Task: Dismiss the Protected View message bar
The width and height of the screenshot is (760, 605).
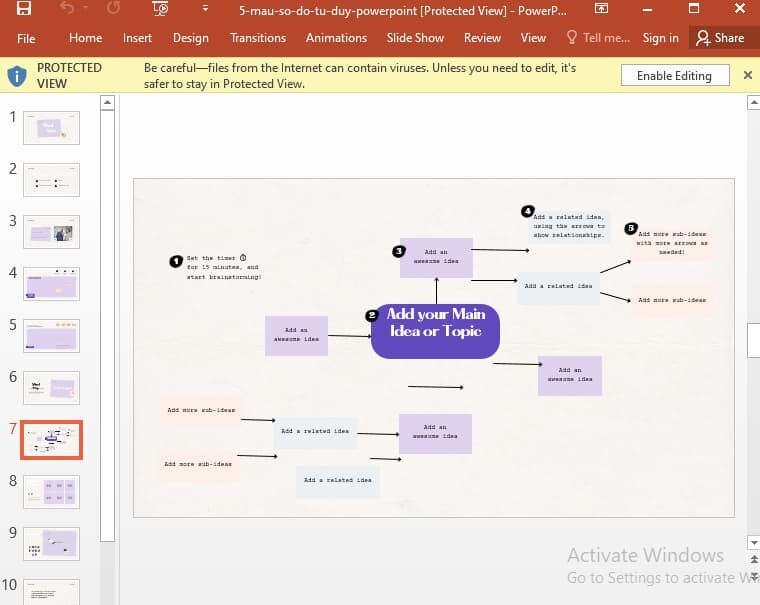Action: pyautogui.click(x=748, y=75)
